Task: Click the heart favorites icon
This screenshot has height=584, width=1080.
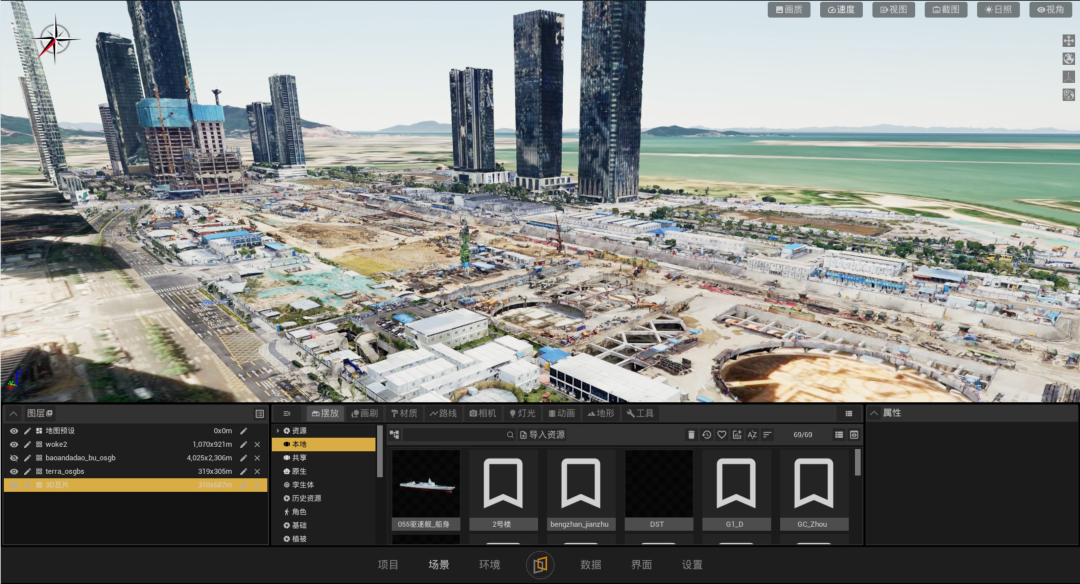Action: 721,435
